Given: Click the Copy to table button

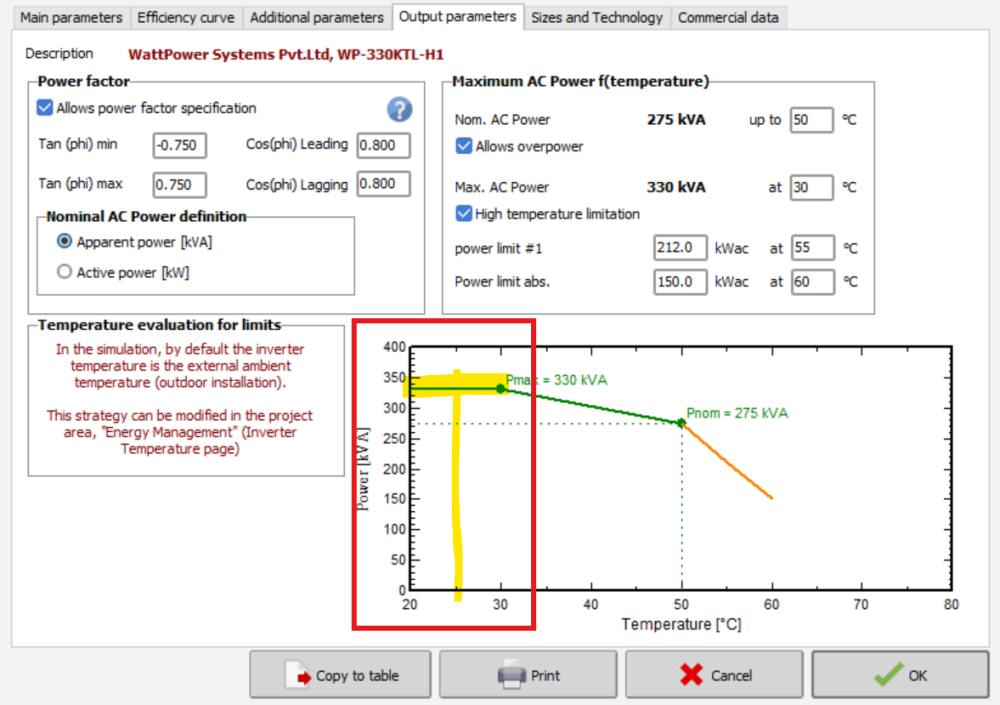Looking at the screenshot, I should pos(340,675).
